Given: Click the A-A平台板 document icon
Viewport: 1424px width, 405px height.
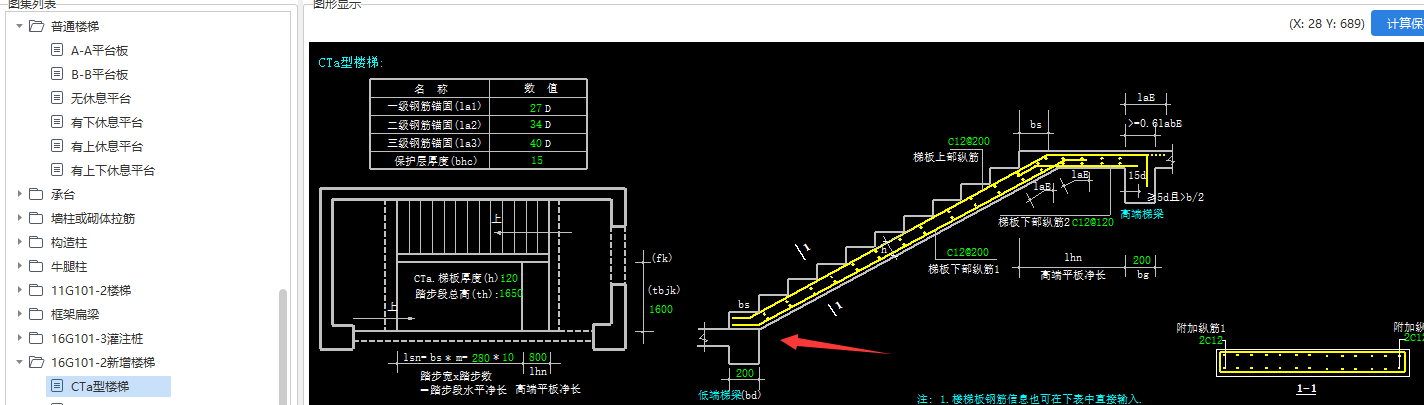Looking at the screenshot, I should tap(58, 50).
